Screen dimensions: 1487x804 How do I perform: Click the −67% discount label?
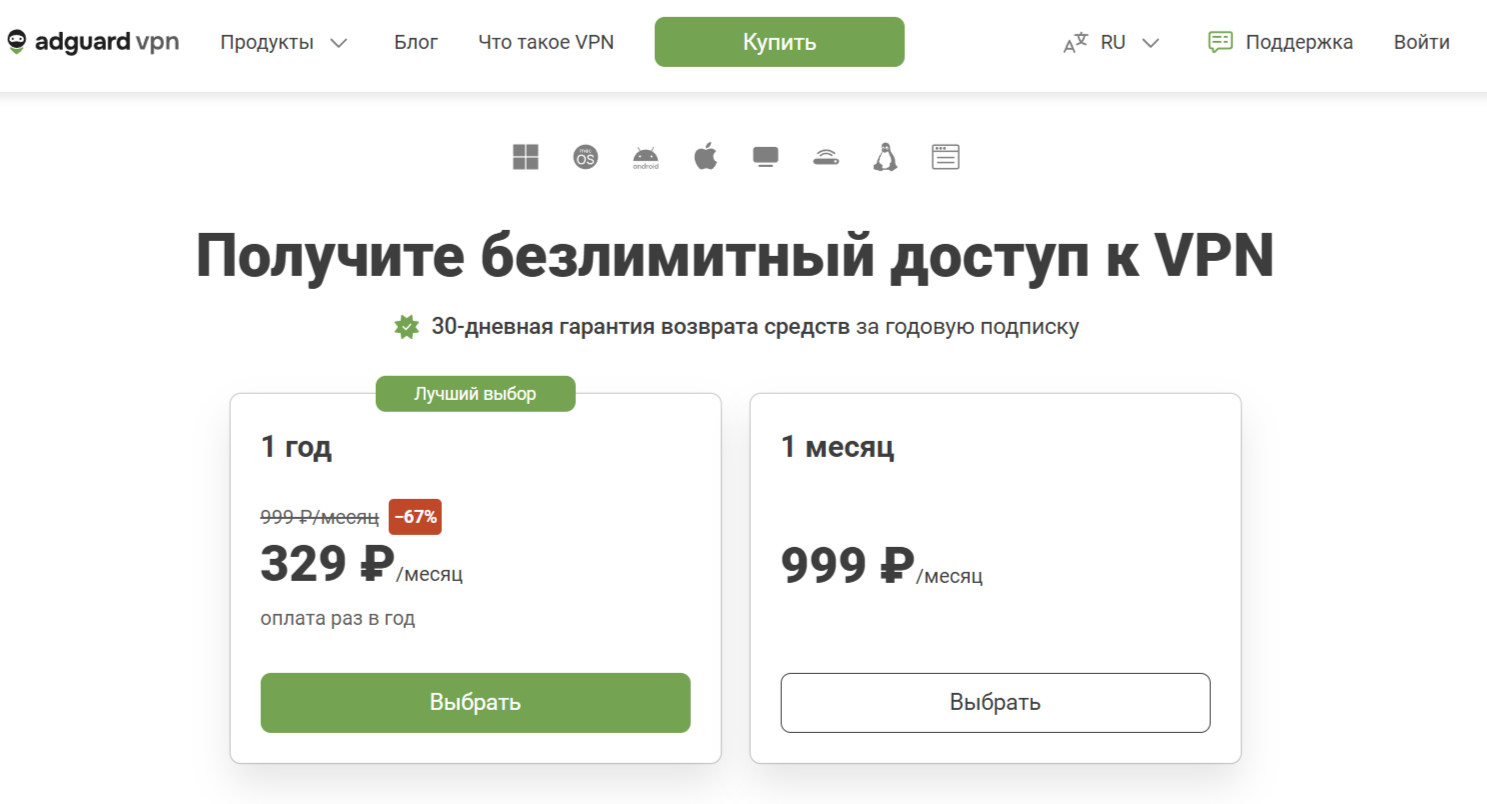click(x=415, y=517)
